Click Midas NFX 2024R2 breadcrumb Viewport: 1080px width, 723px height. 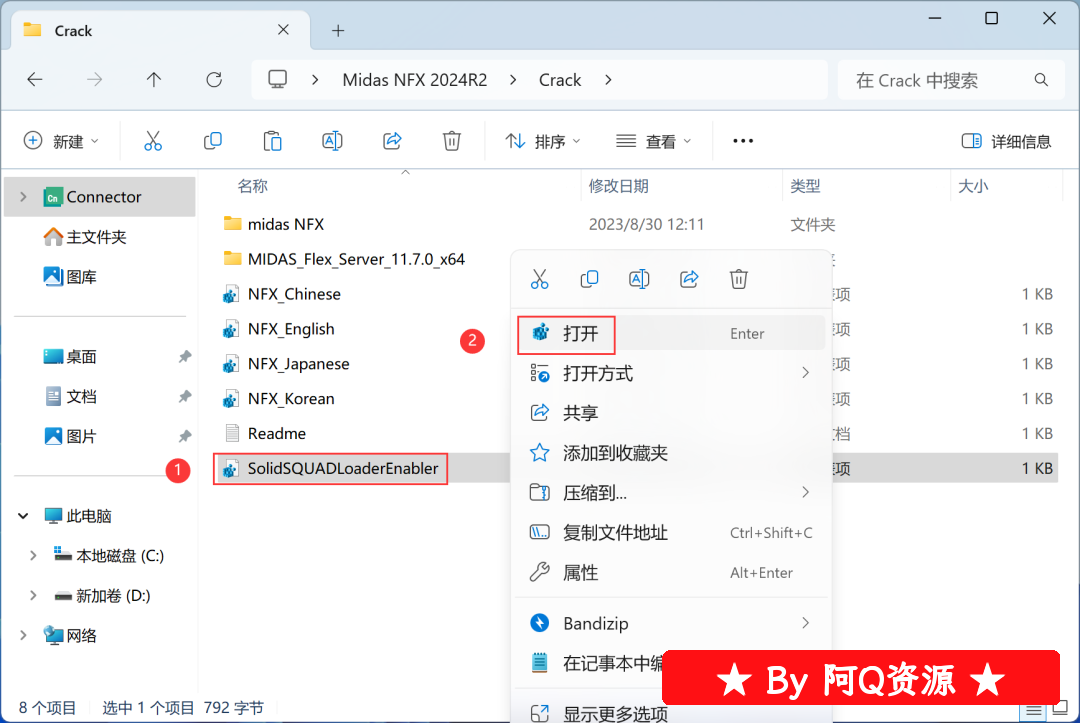pos(415,80)
